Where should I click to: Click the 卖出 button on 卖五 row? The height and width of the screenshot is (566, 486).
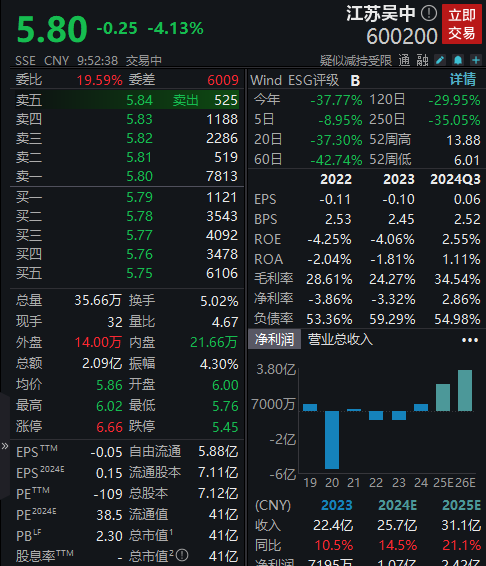186,100
